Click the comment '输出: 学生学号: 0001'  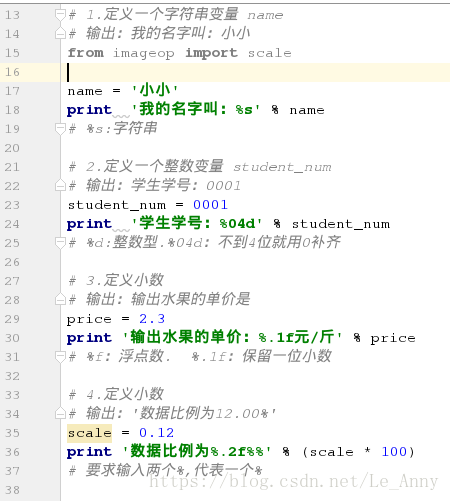(163, 185)
